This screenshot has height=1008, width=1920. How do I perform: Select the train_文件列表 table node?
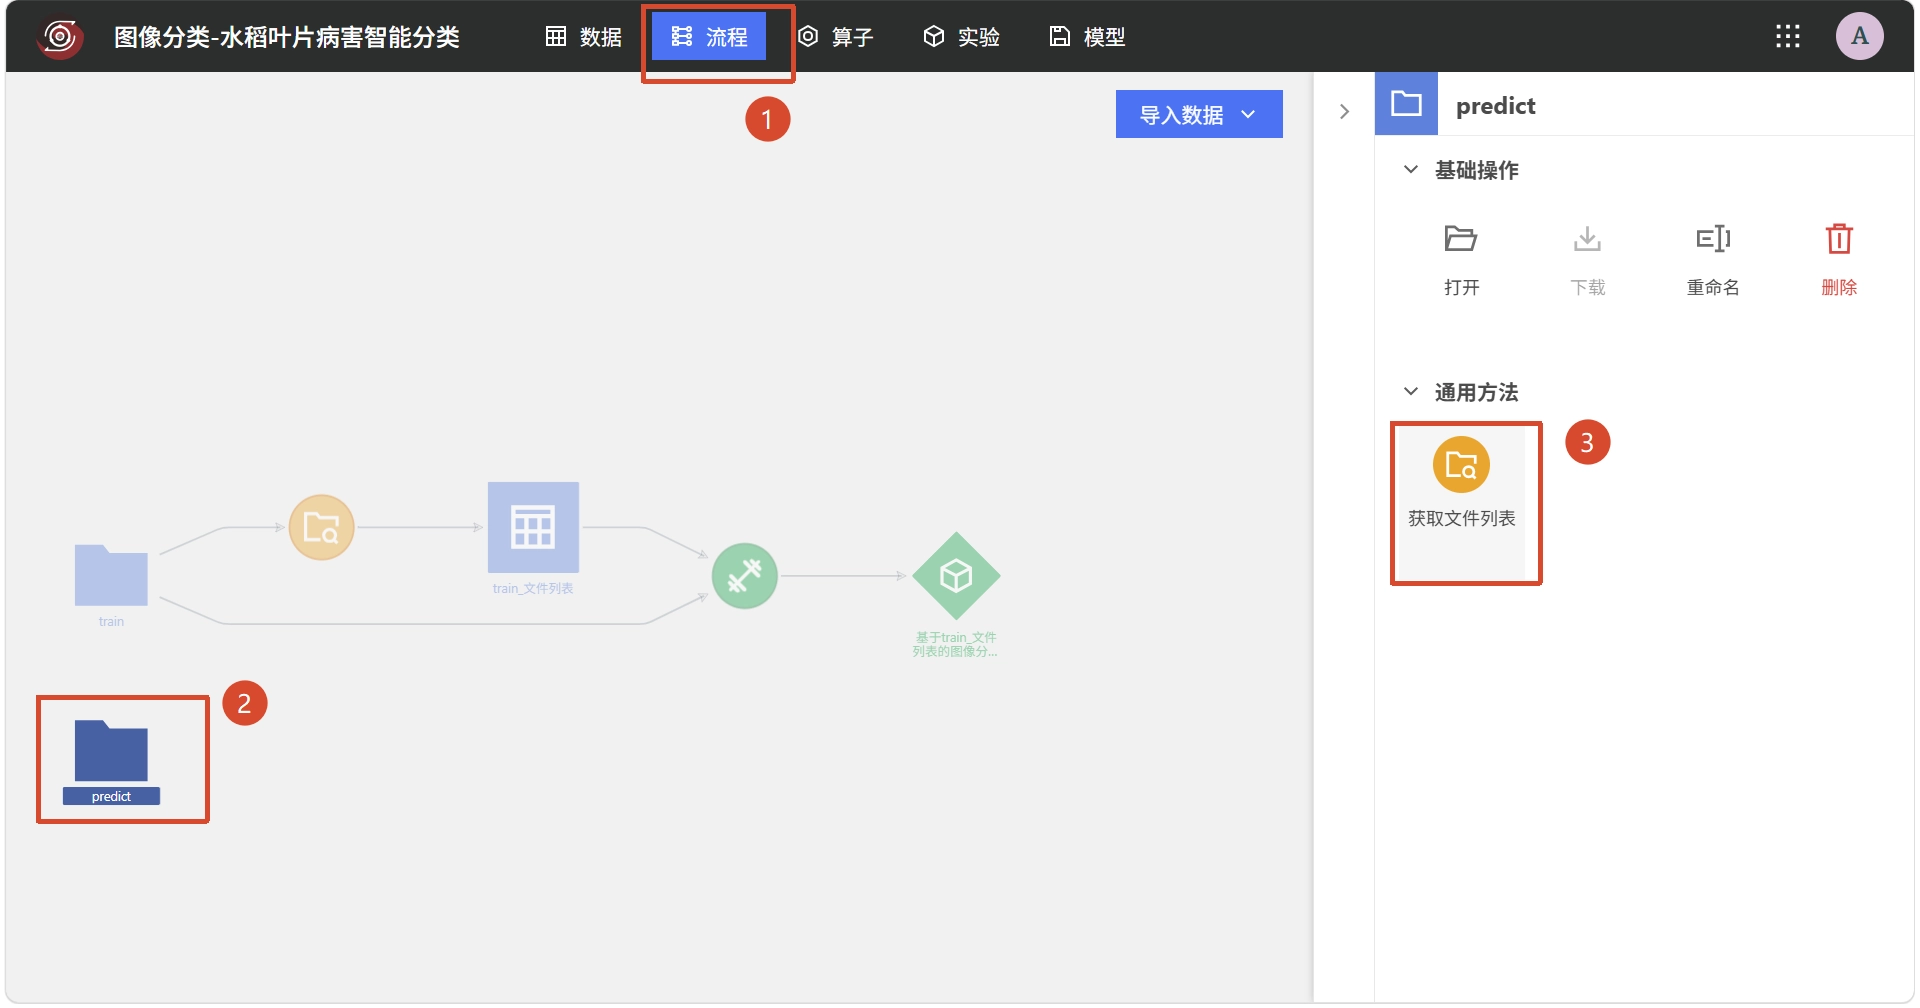(533, 527)
